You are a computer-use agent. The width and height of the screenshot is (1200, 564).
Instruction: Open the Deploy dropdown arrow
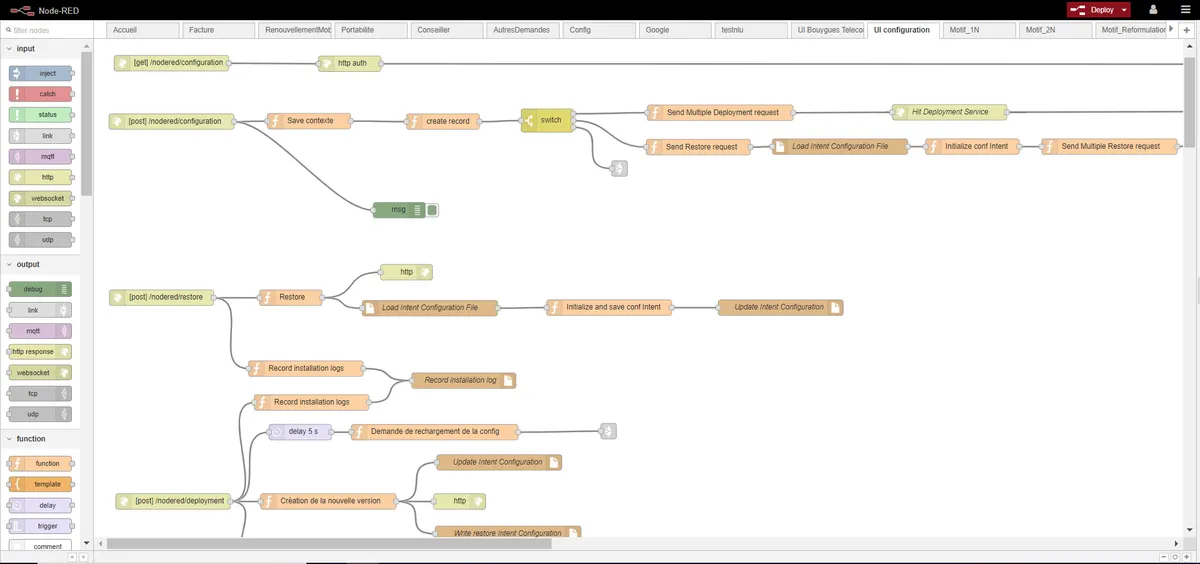point(1124,9)
